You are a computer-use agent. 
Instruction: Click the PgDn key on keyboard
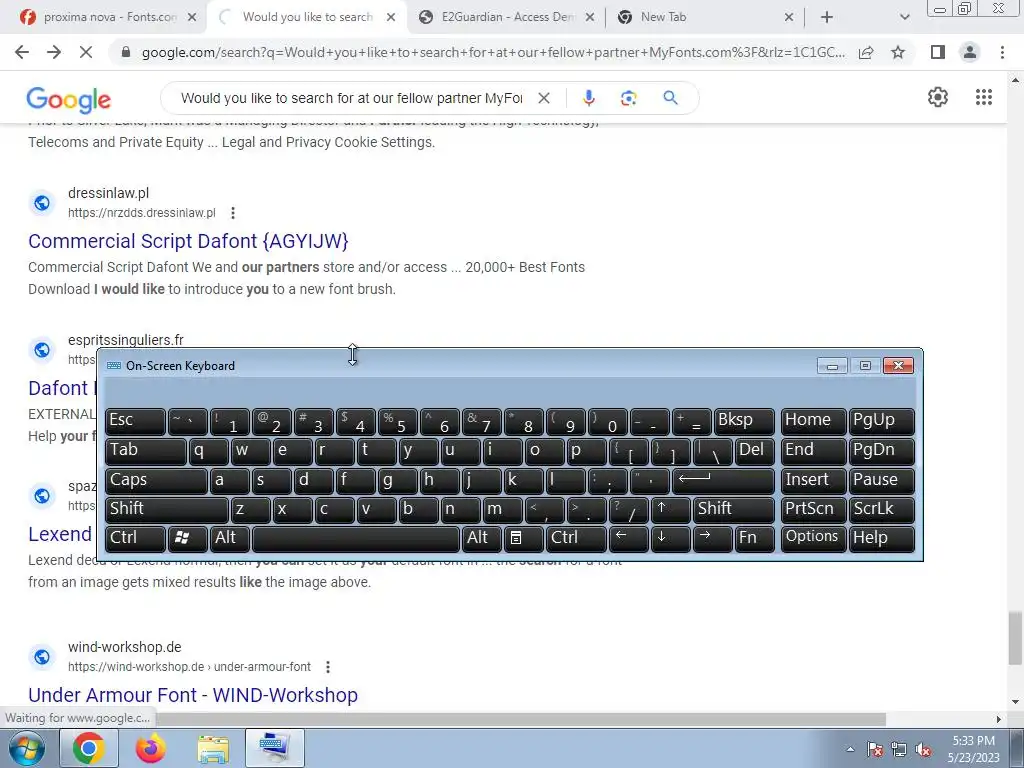point(882,451)
